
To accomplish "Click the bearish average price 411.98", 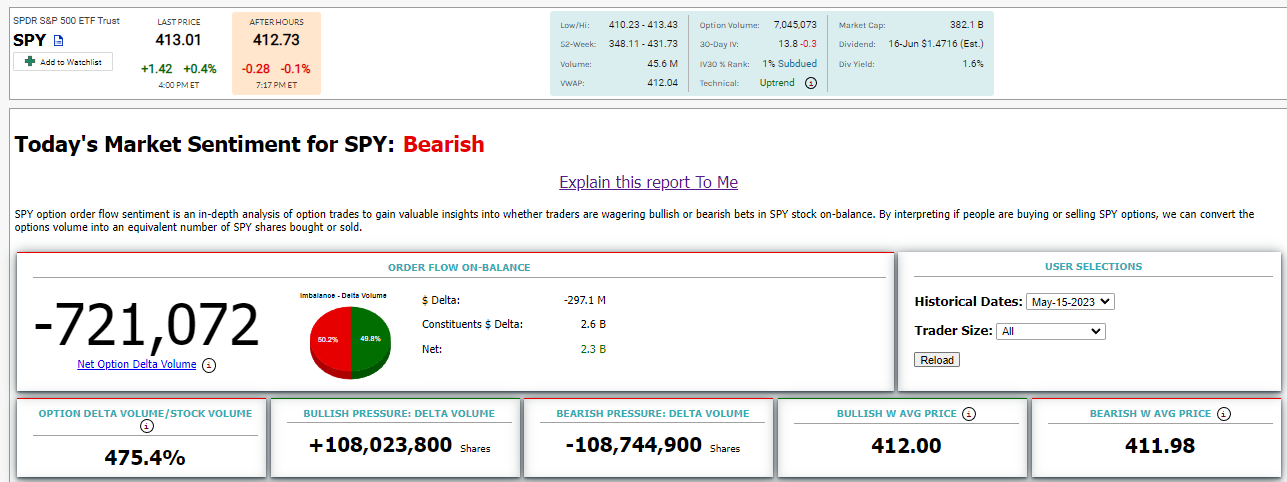I will (x=1160, y=446).
